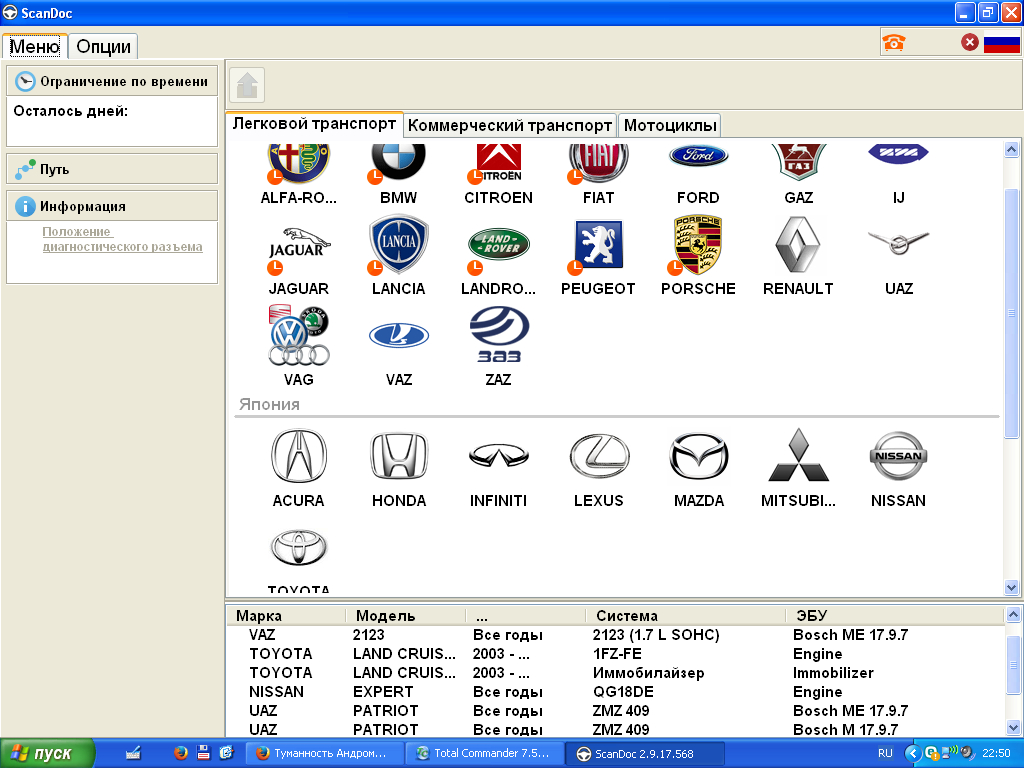Select the Mazda brand logo
Screen dimensions: 1024x768
[x=698, y=456]
